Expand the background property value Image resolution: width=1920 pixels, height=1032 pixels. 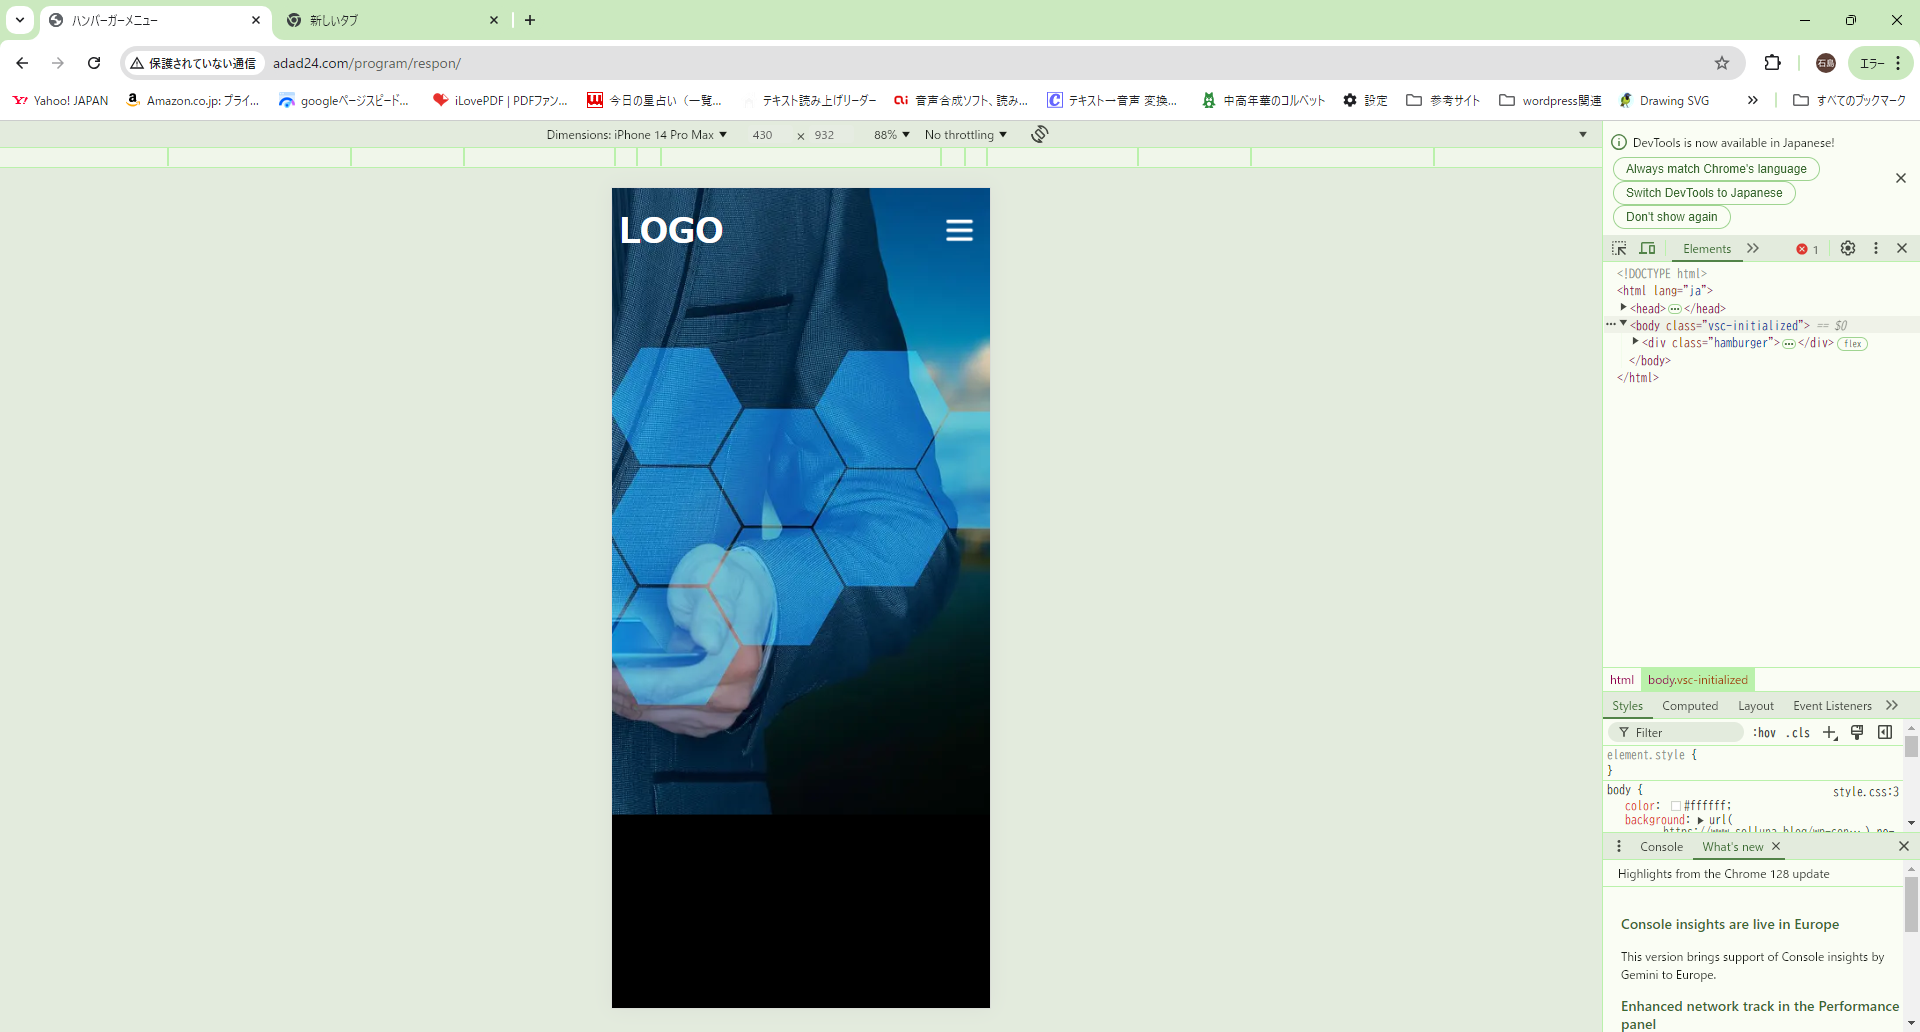click(x=1700, y=820)
